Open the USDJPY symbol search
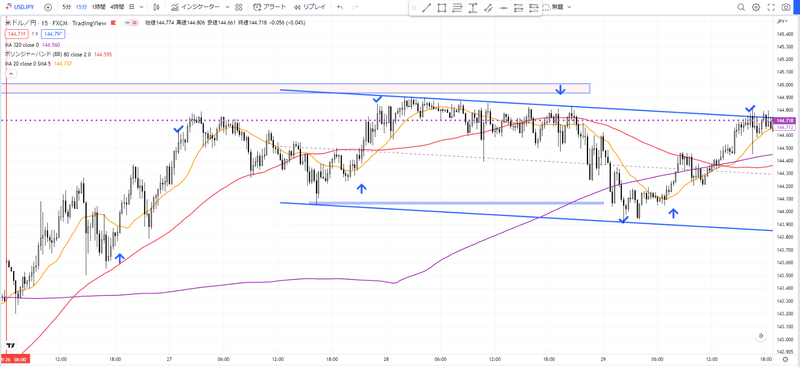Viewport: 800px width, 367px height. pyautogui.click(x=20, y=7)
